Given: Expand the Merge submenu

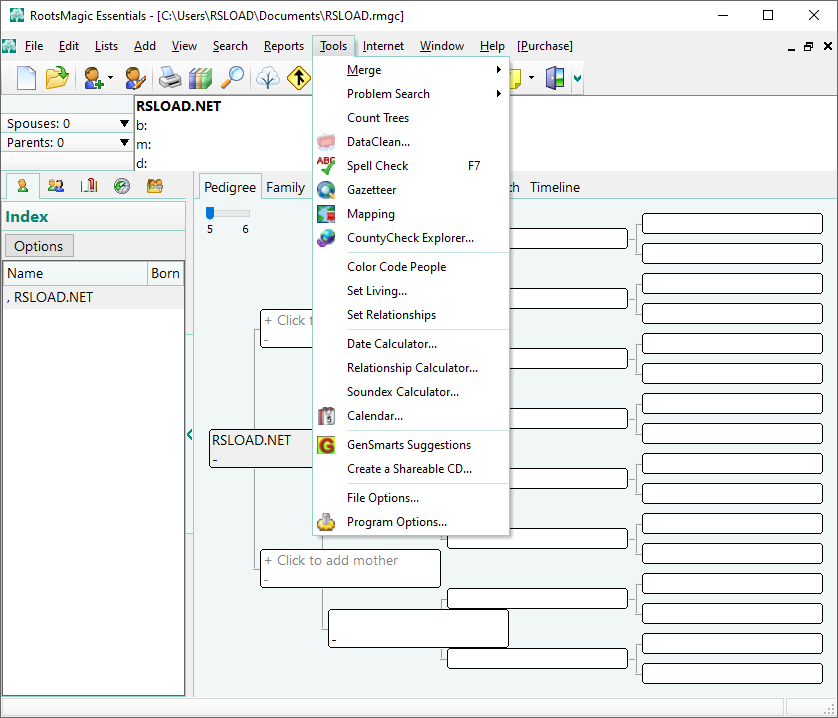Looking at the screenshot, I should tap(499, 70).
